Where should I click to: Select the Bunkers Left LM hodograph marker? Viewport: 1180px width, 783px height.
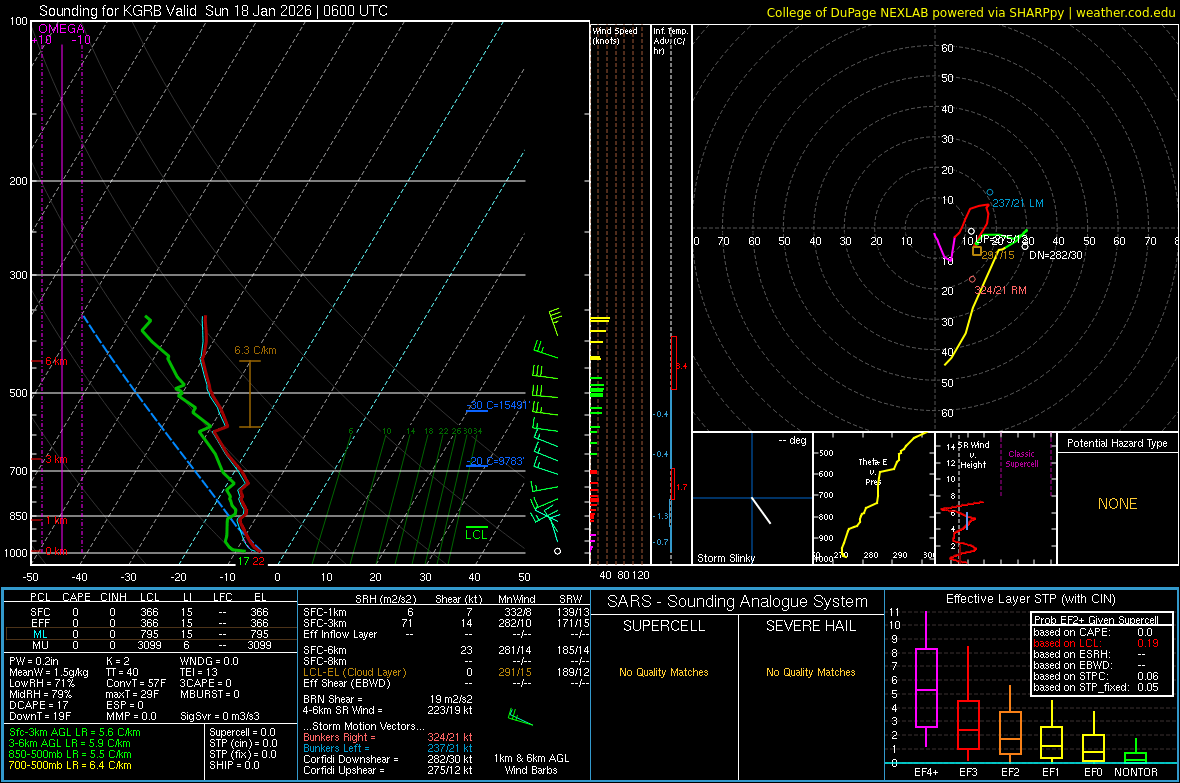click(x=990, y=193)
